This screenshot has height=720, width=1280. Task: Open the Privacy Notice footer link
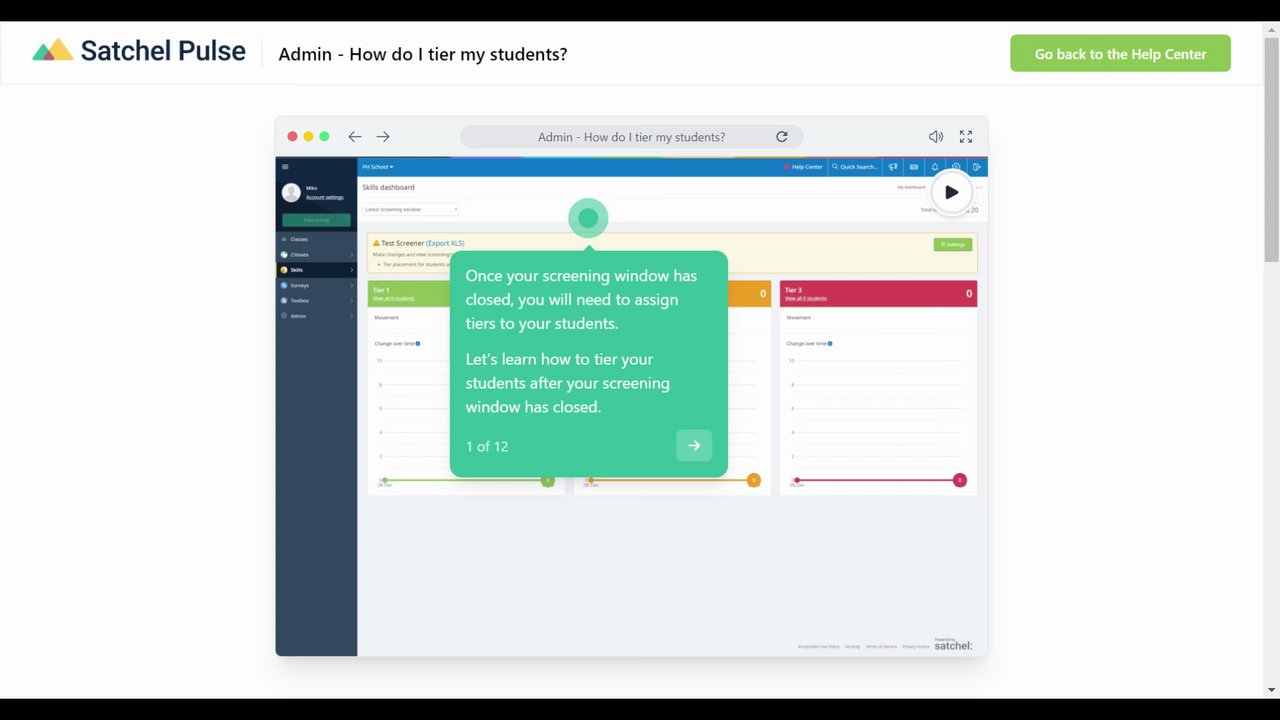point(916,647)
